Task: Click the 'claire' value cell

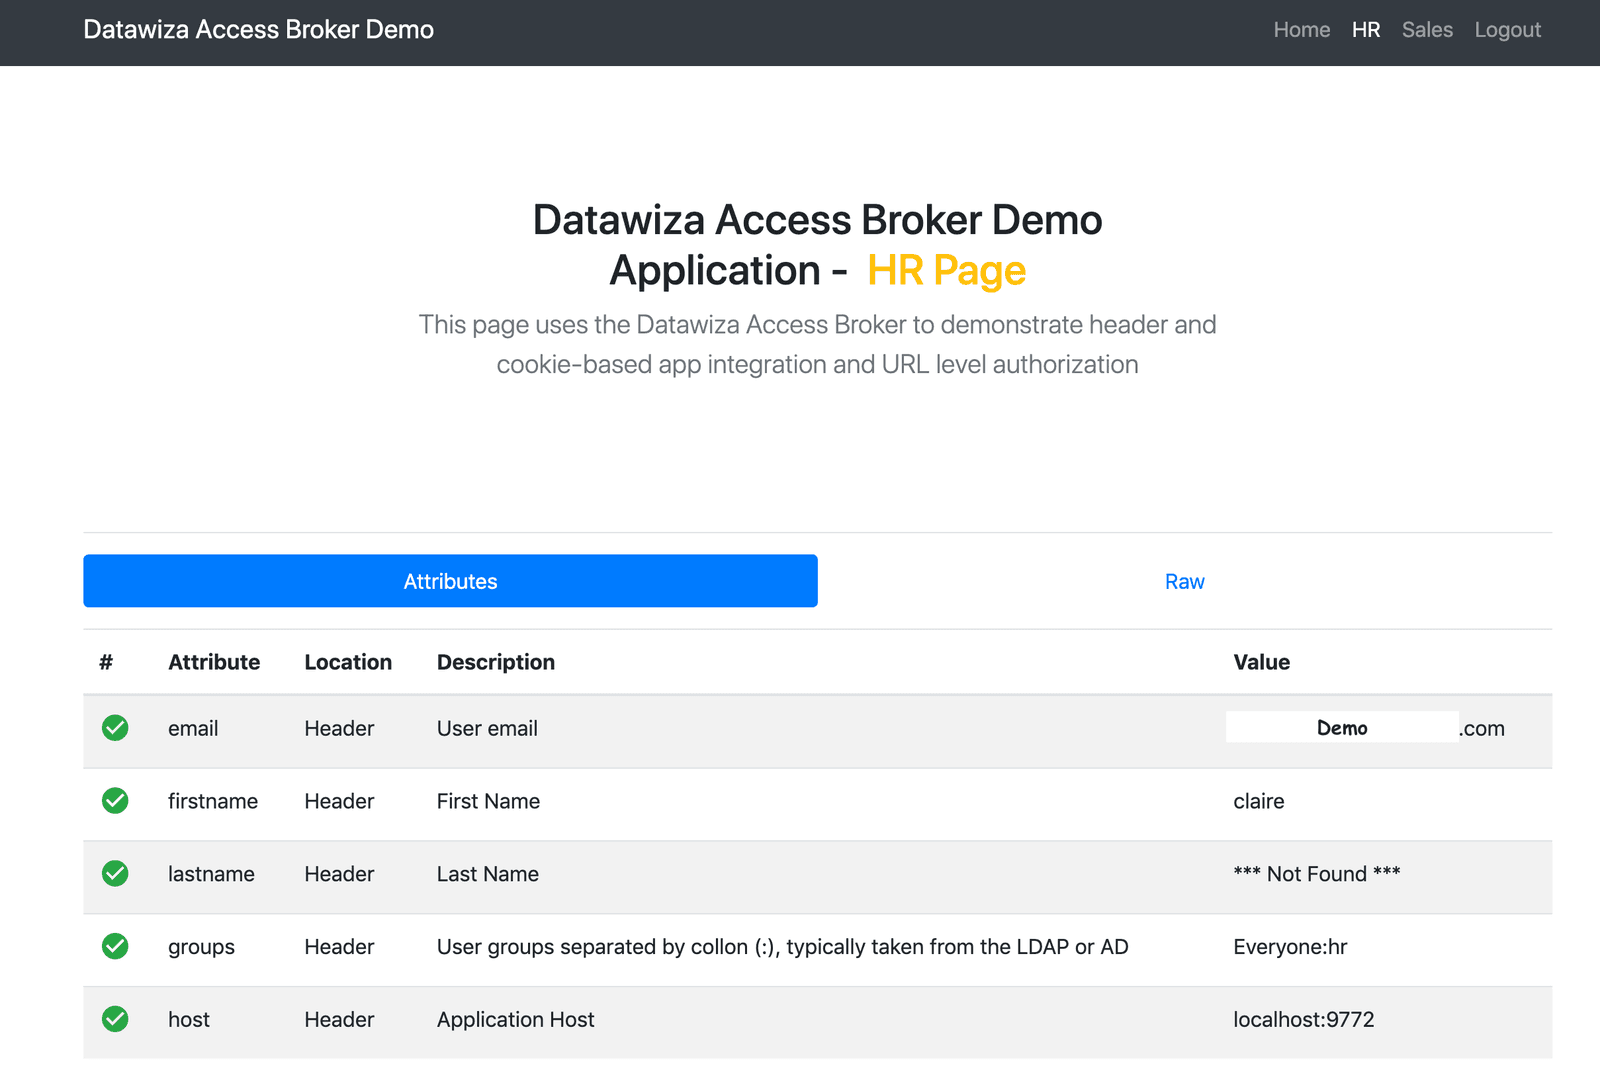Action: point(1259,801)
